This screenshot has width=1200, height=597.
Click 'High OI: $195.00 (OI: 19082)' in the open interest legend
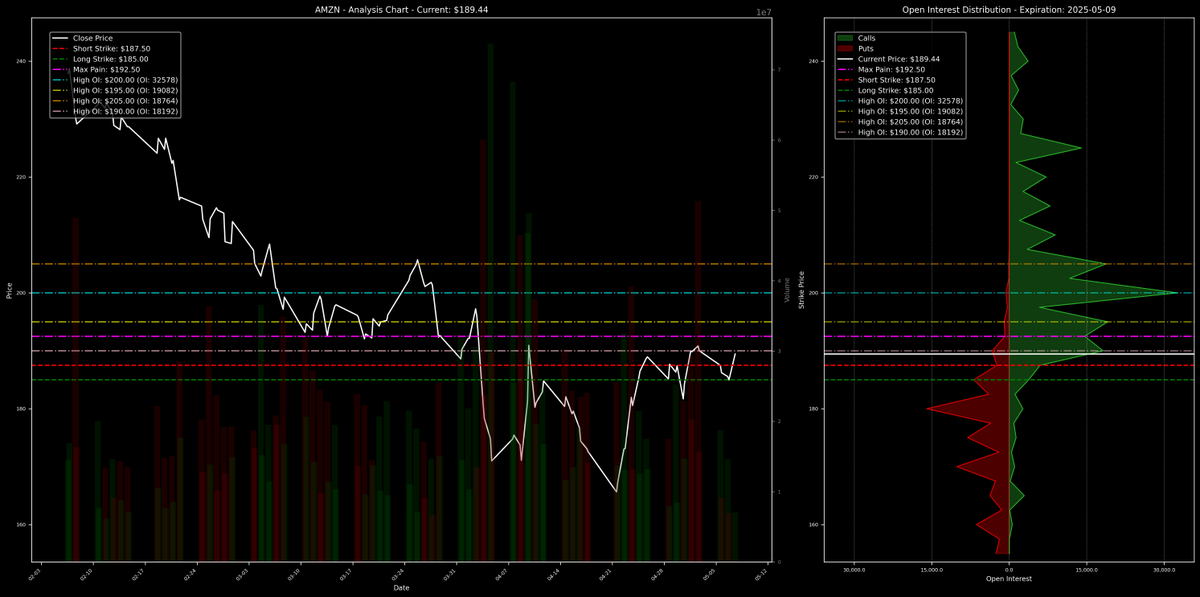click(912, 112)
